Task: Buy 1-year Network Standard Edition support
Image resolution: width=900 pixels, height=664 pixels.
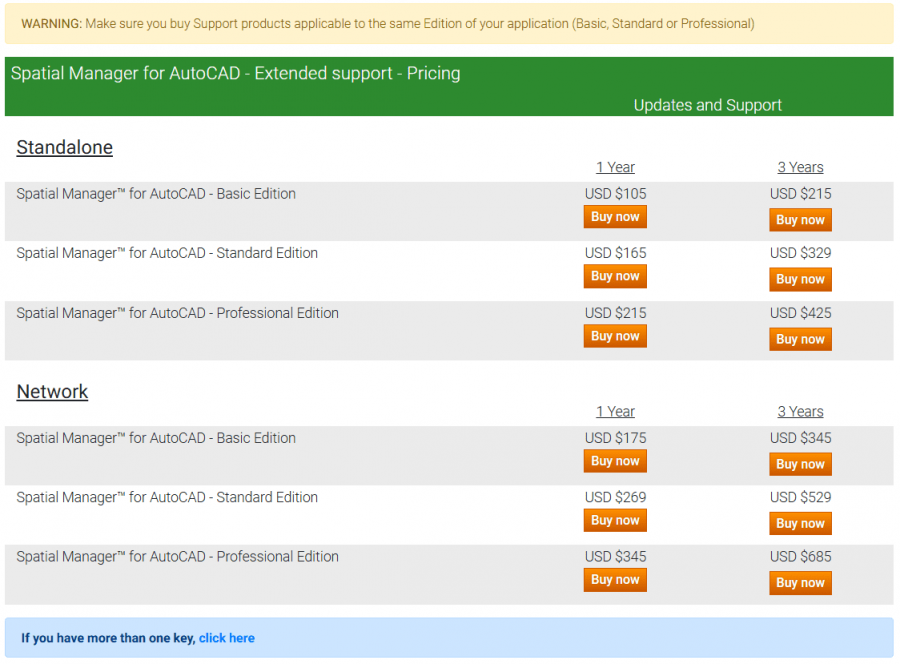Action: [614, 520]
